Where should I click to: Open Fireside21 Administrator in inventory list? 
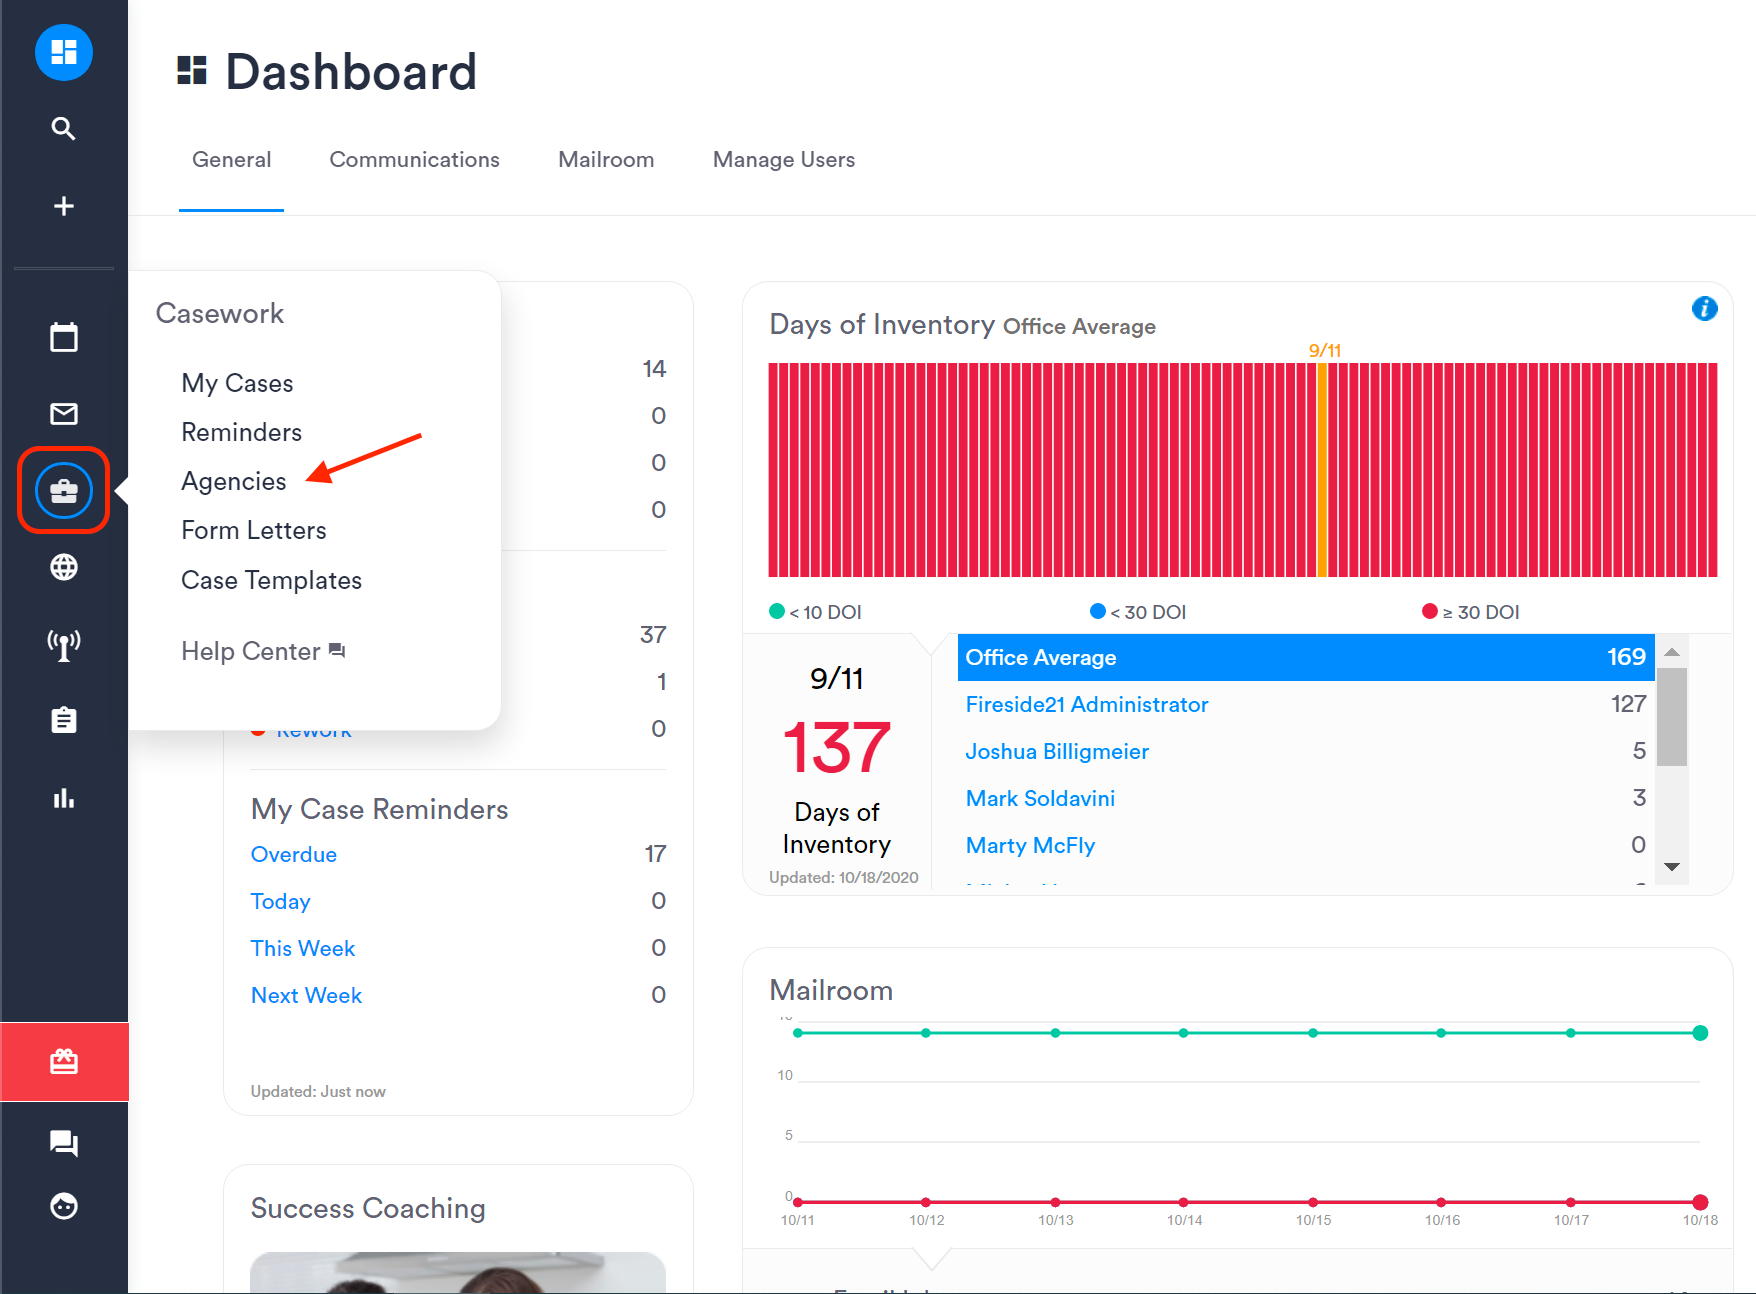[x=1087, y=705]
